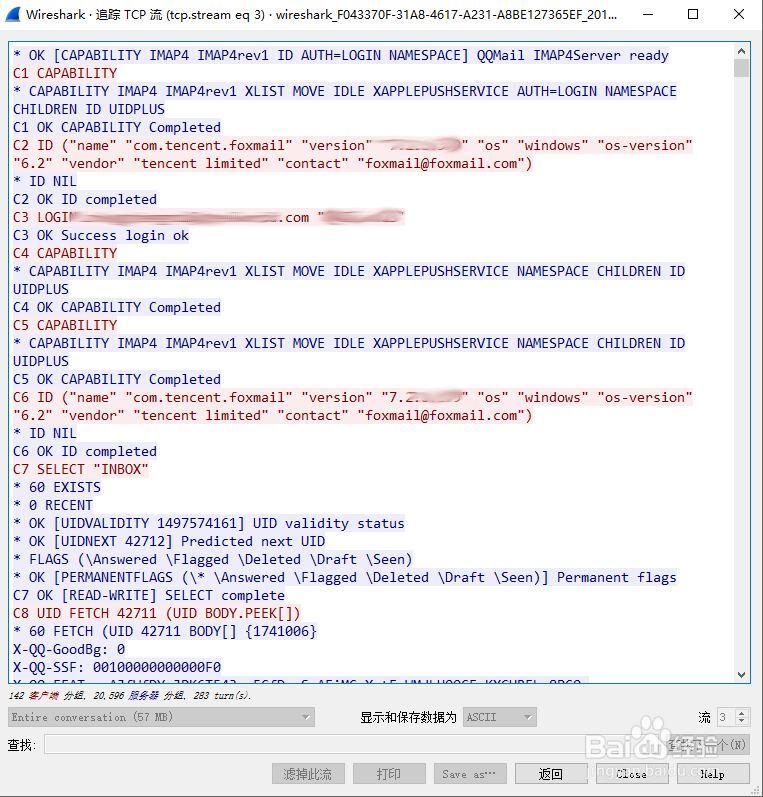
Task: Click the stream number field showing 3
Action: tap(726, 717)
